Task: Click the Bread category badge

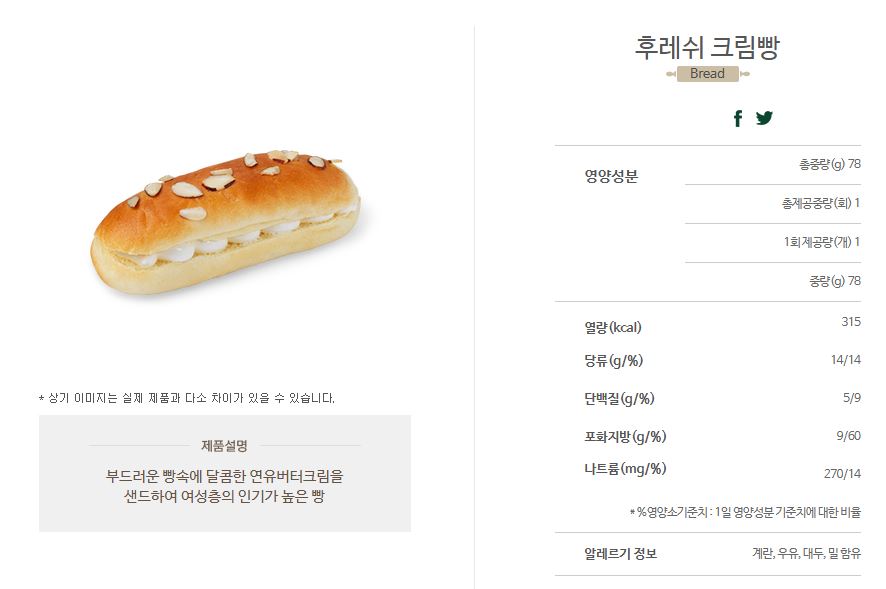Action: (707, 73)
